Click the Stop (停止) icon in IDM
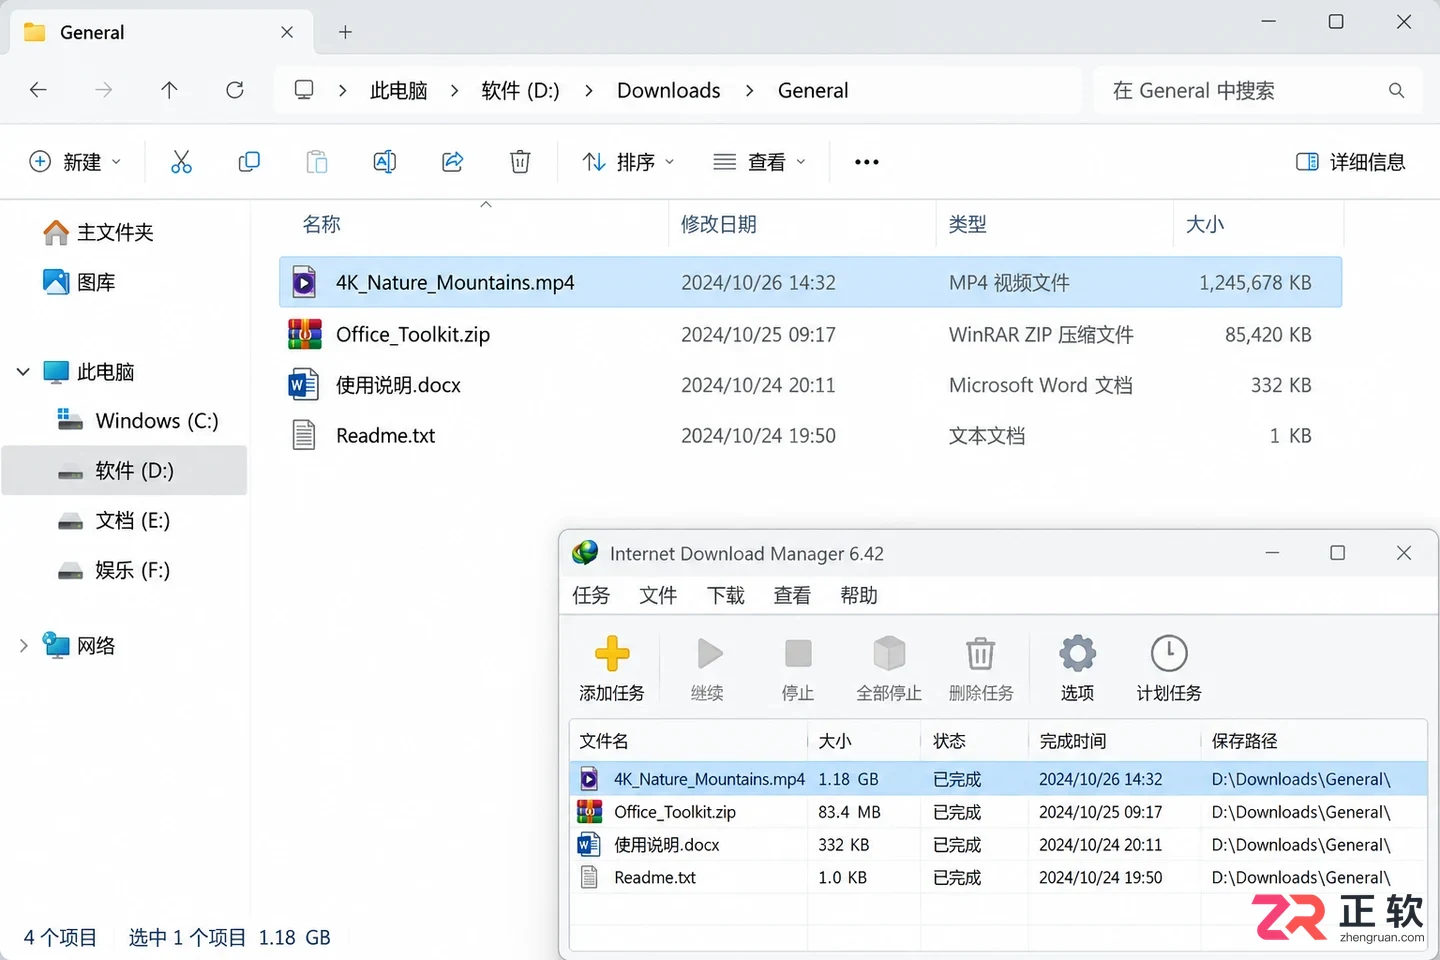 coord(798,654)
